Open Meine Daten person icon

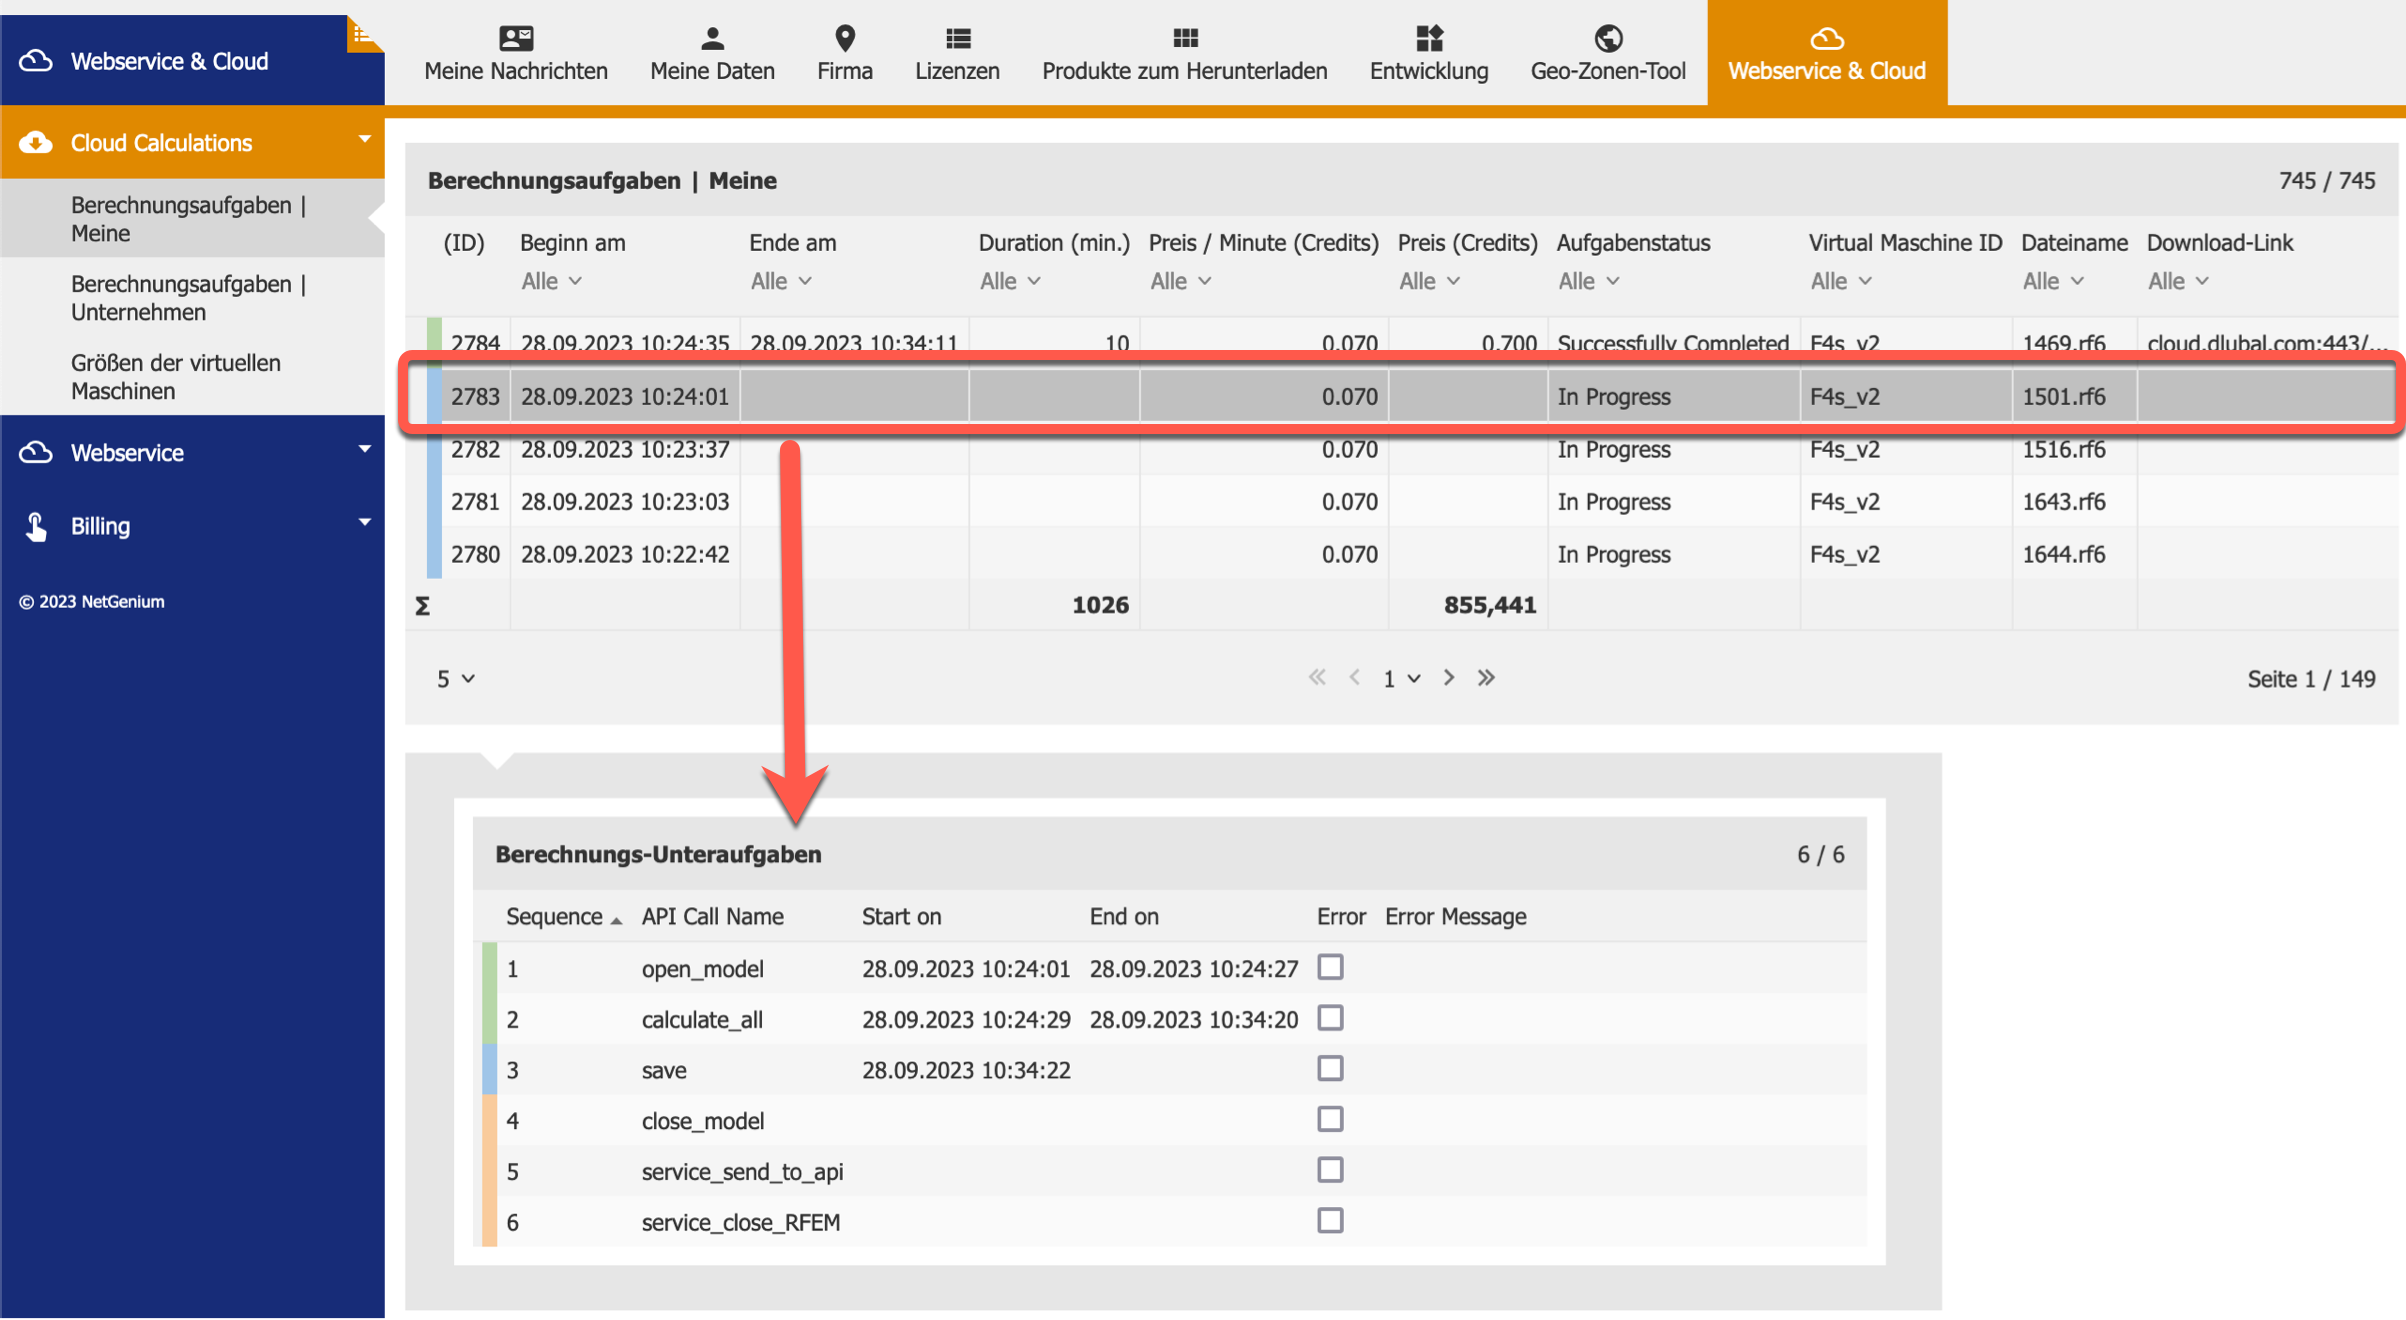[x=712, y=38]
